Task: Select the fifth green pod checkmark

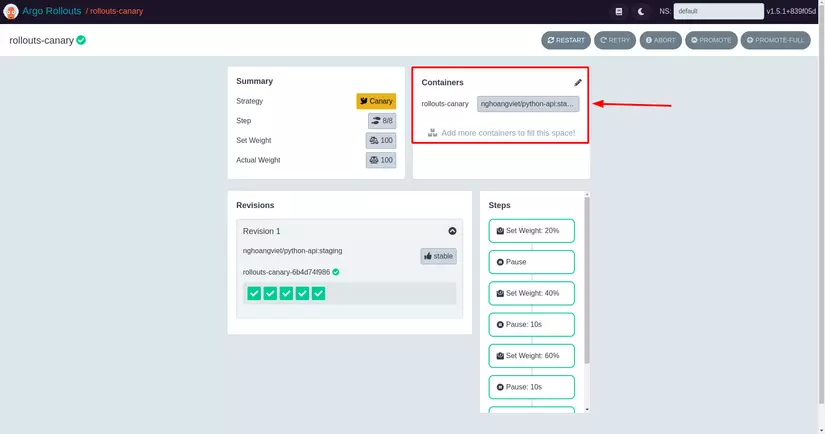Action: pos(318,293)
